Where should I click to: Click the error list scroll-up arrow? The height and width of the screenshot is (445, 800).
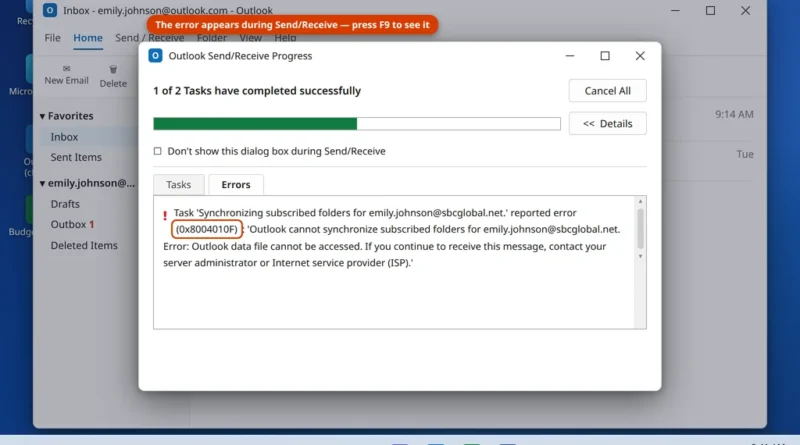pos(640,202)
